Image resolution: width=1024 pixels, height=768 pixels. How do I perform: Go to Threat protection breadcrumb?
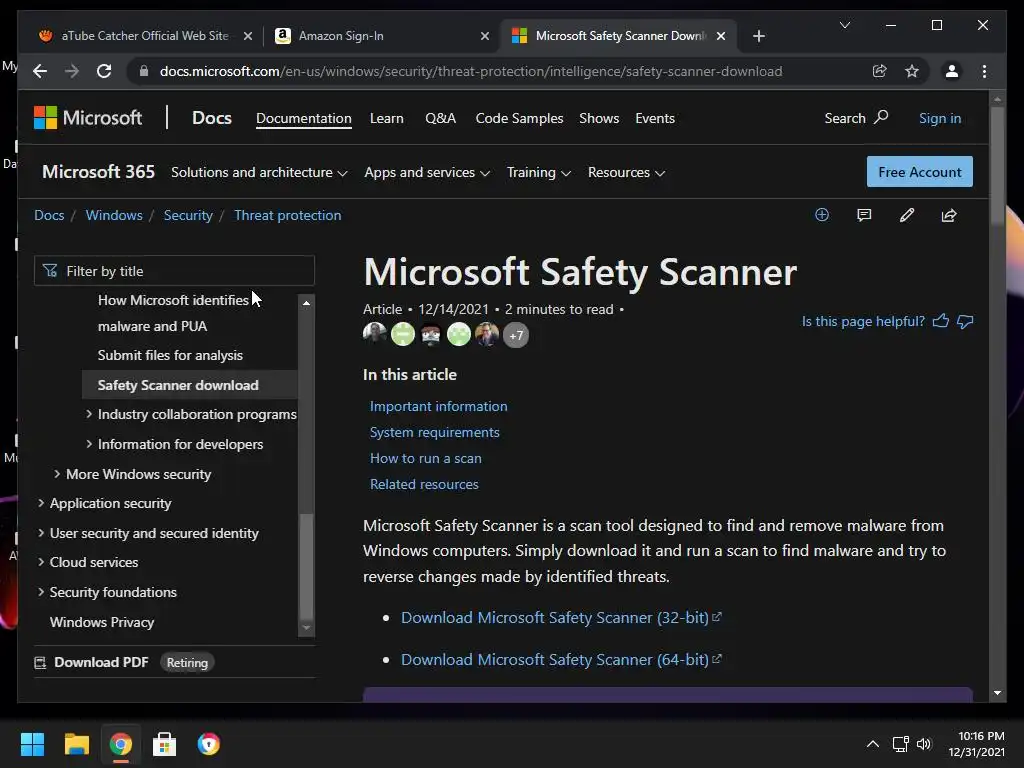click(x=287, y=215)
